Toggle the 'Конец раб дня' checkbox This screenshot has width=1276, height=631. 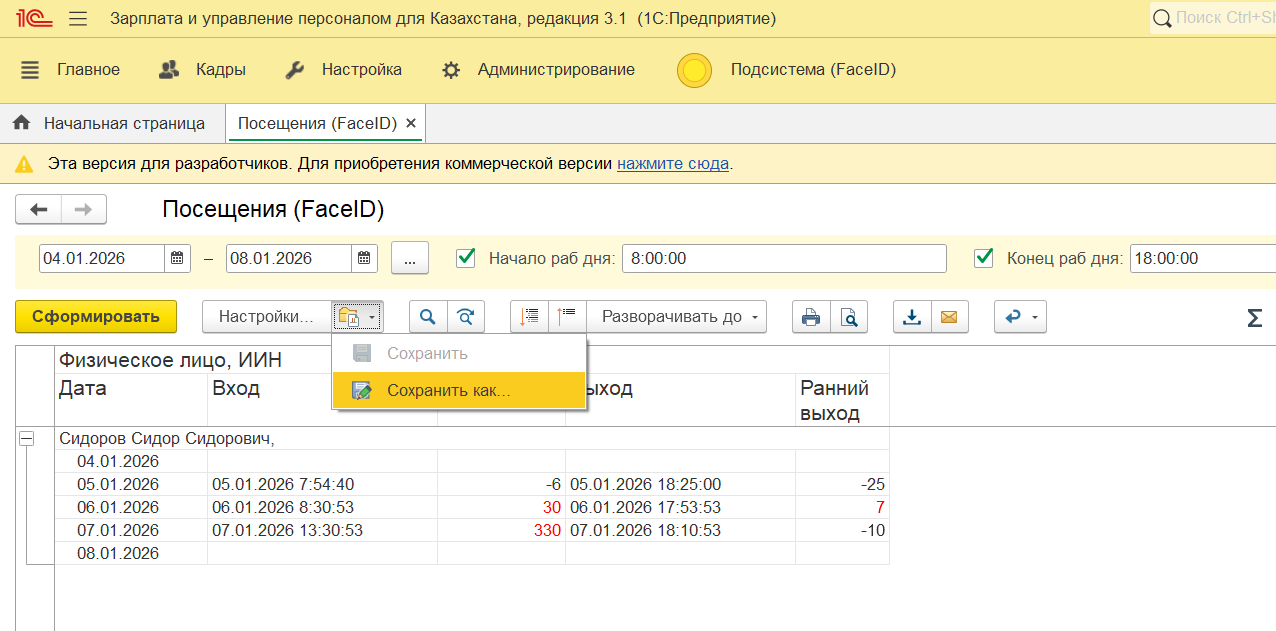[x=983, y=258]
